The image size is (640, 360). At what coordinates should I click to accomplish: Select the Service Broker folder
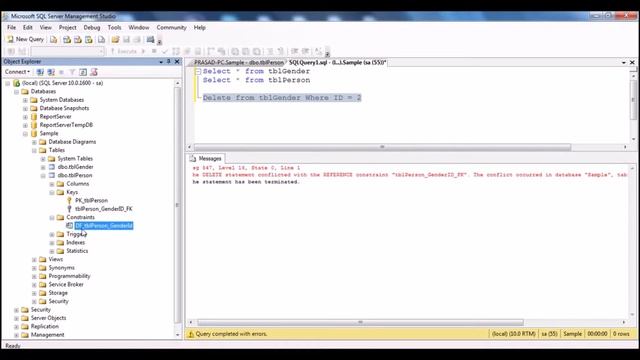[66, 284]
